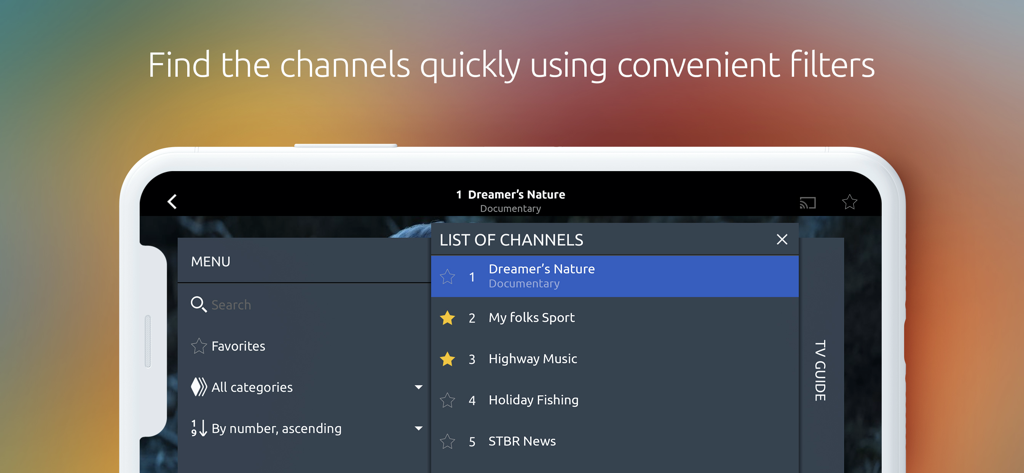
Task: Mark Holiday Fishing as favorite
Action: (448, 400)
